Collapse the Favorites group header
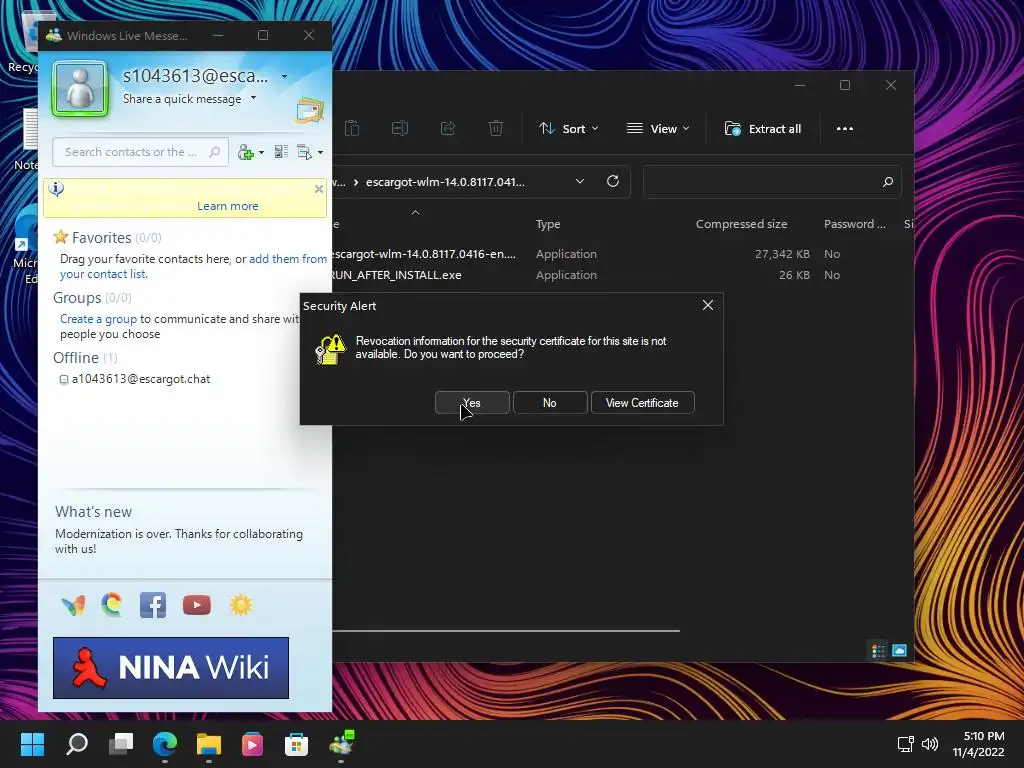 click(x=101, y=238)
